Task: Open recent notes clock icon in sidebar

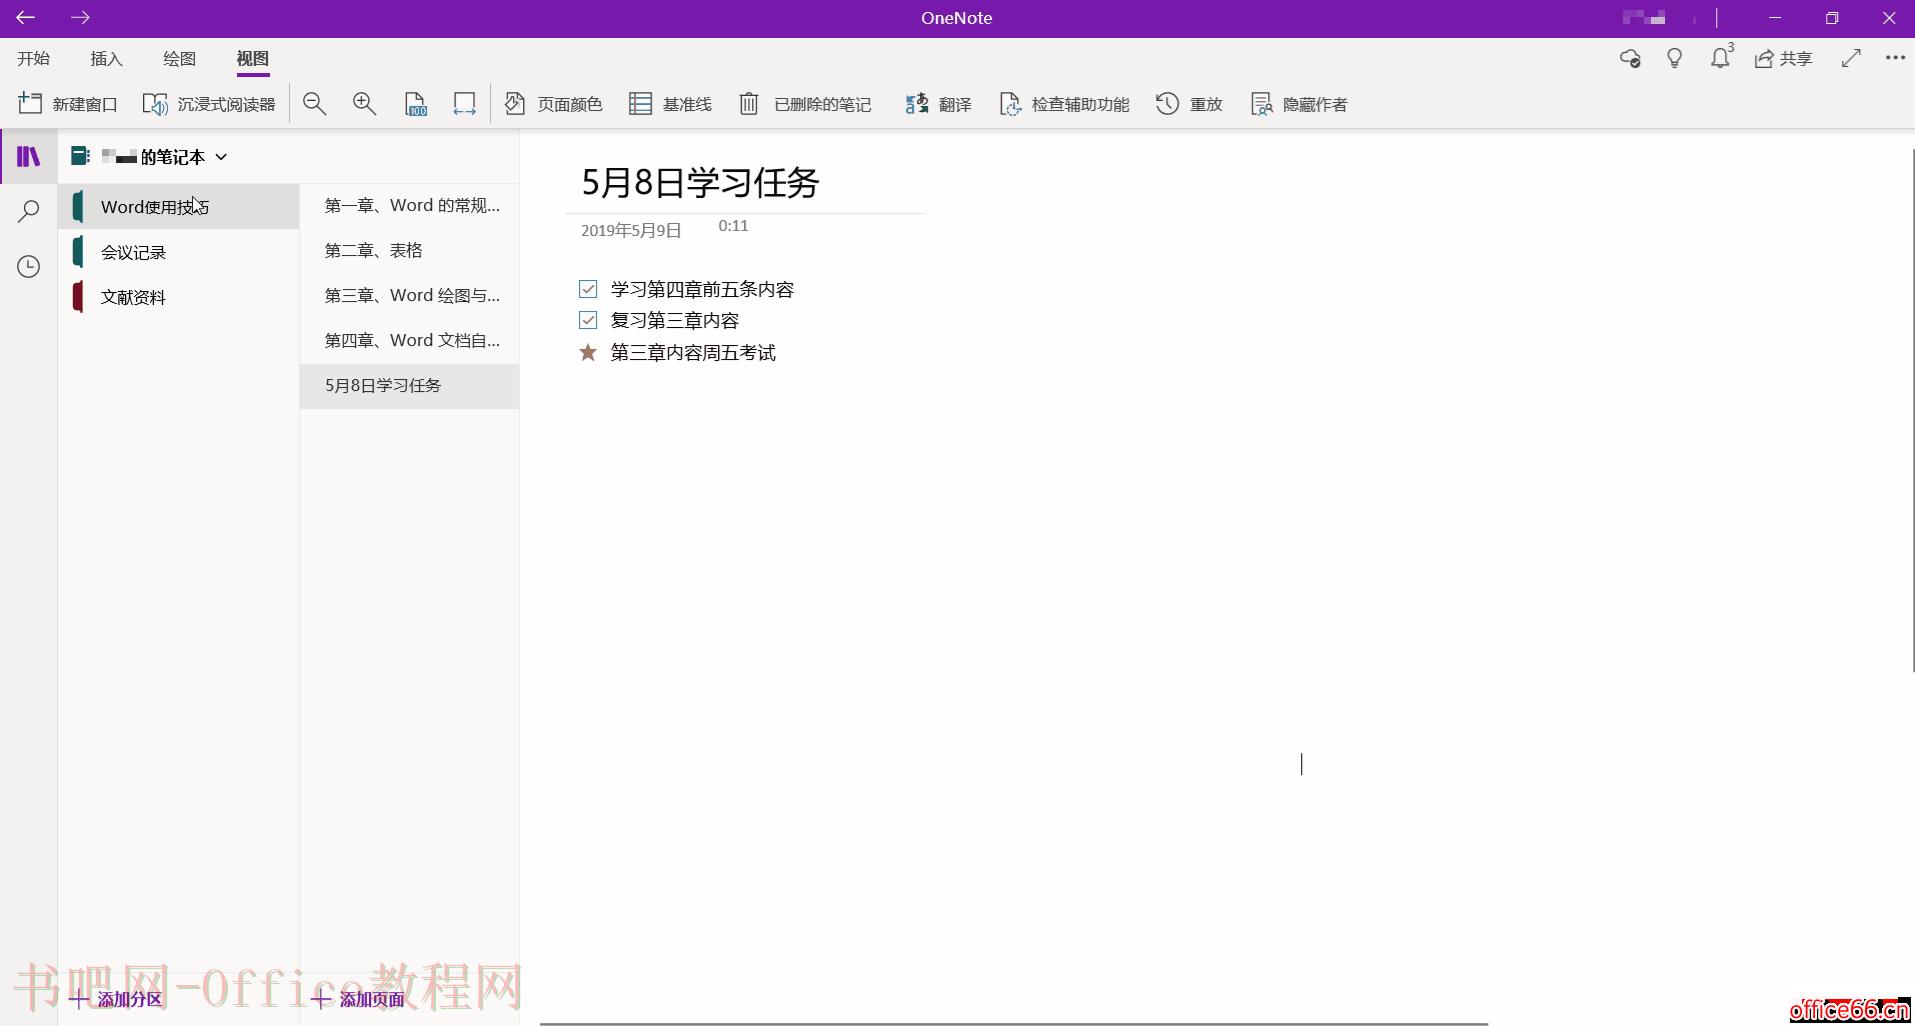Action: point(28,266)
